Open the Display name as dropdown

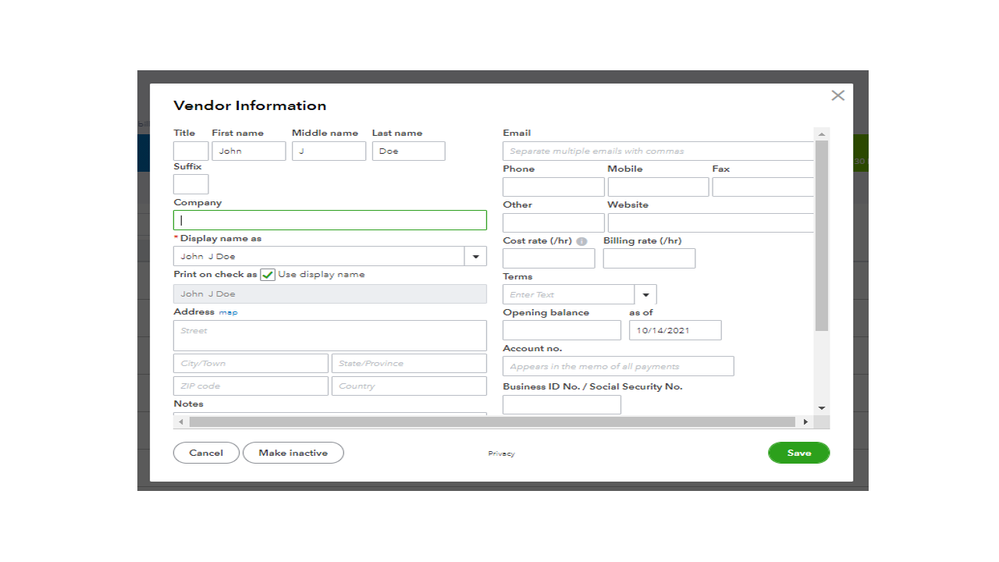pyautogui.click(x=475, y=256)
